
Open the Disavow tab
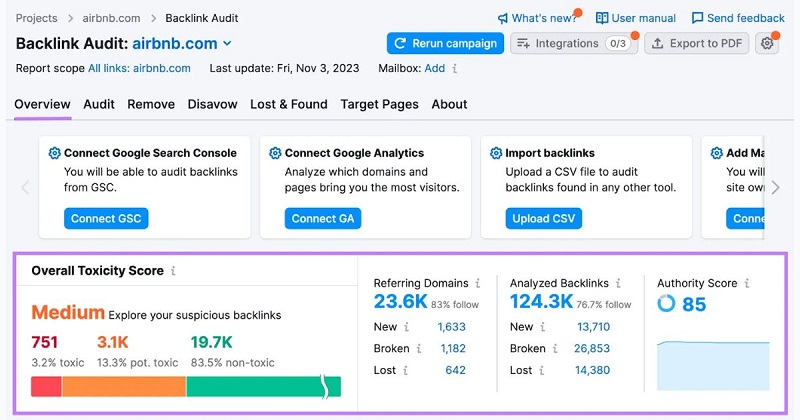[x=212, y=104]
